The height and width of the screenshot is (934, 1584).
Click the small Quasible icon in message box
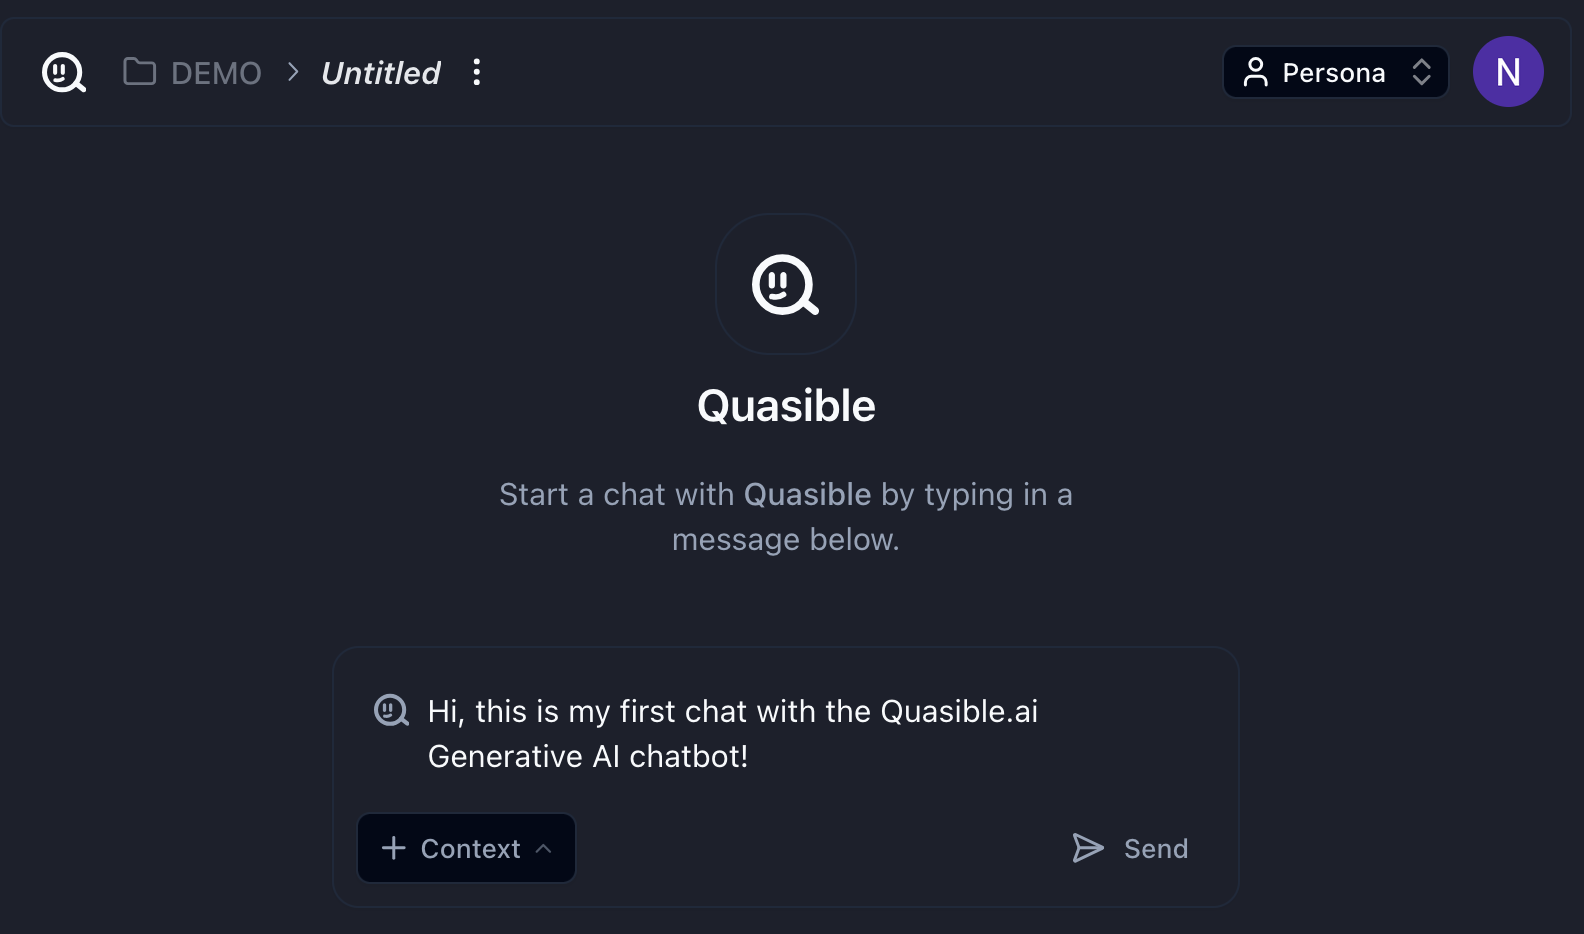(x=391, y=710)
